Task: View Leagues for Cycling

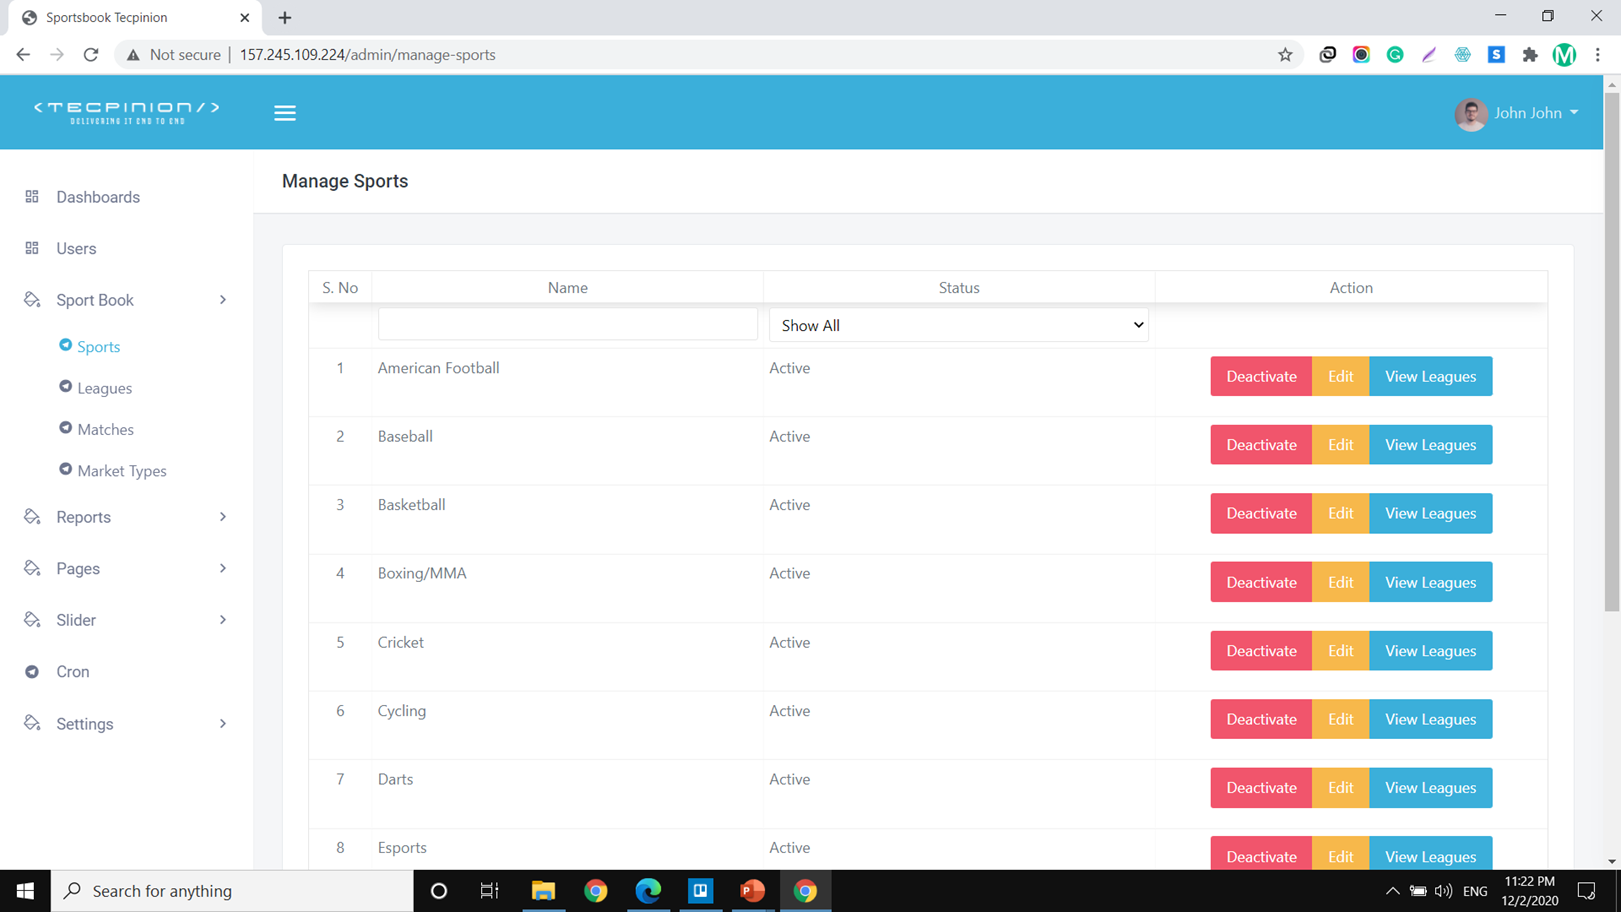Action: tap(1430, 719)
